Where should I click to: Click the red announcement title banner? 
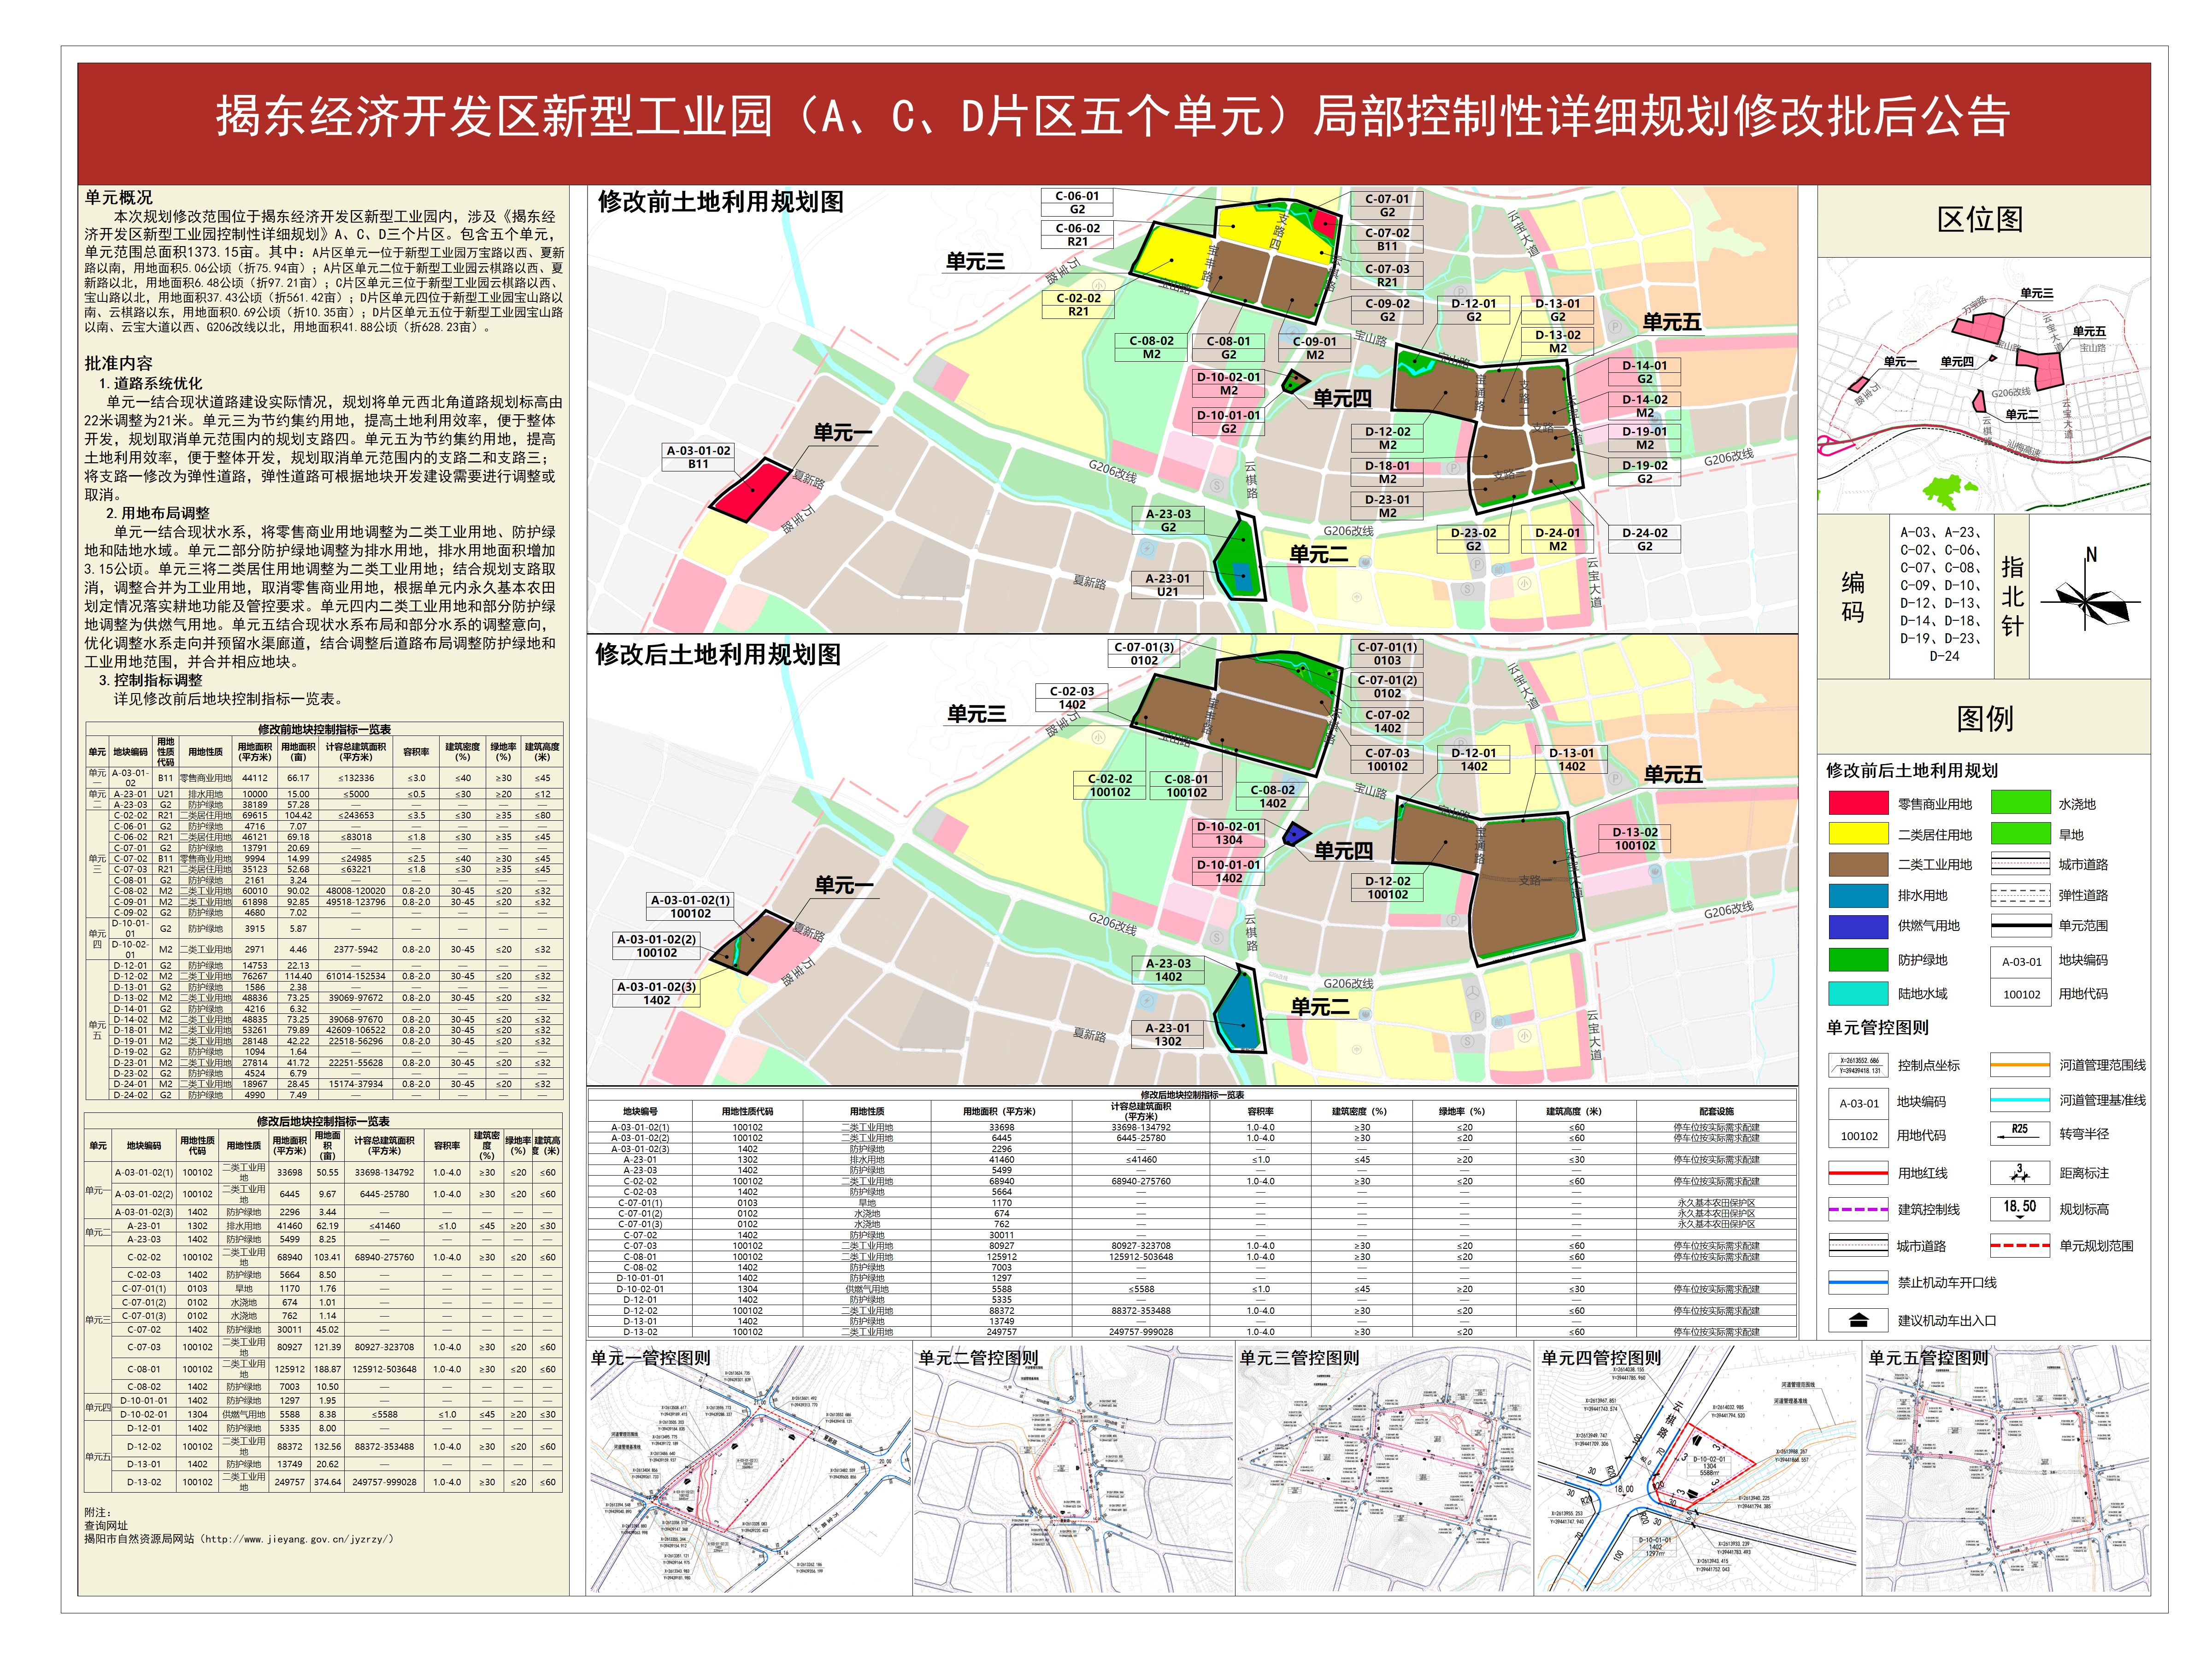pos(1114,123)
